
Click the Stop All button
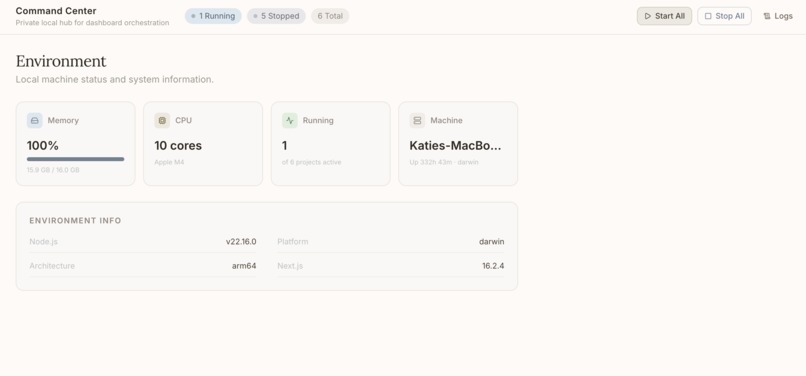pos(724,16)
